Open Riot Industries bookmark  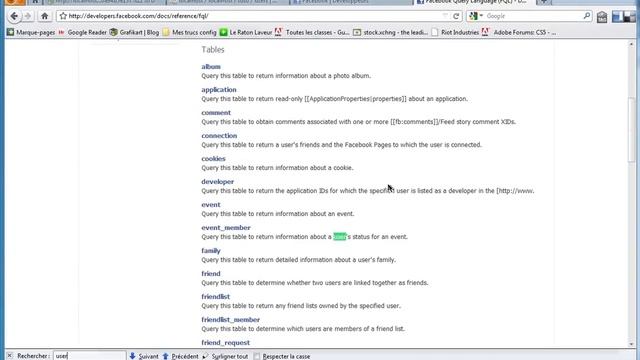[455, 32]
